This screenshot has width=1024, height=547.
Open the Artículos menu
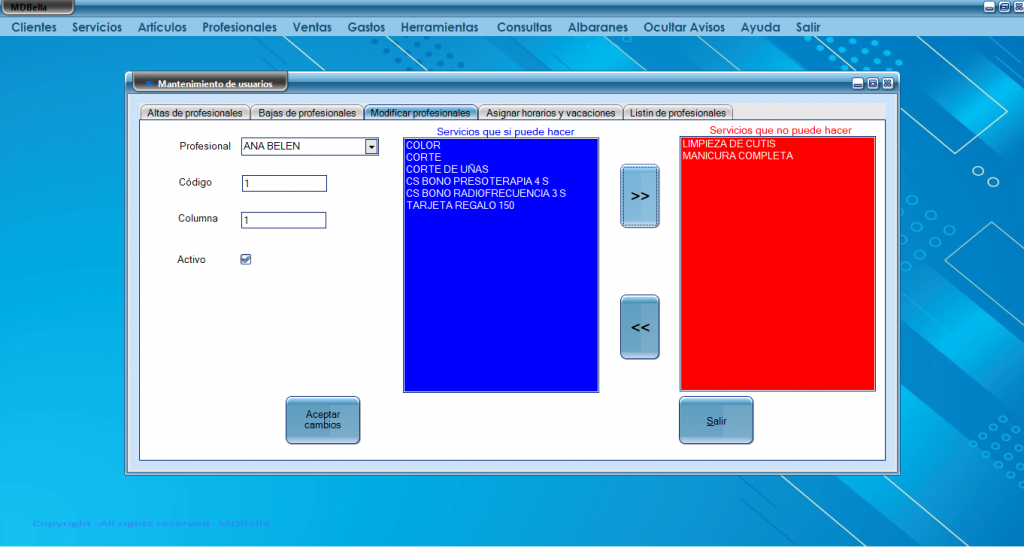pos(162,27)
